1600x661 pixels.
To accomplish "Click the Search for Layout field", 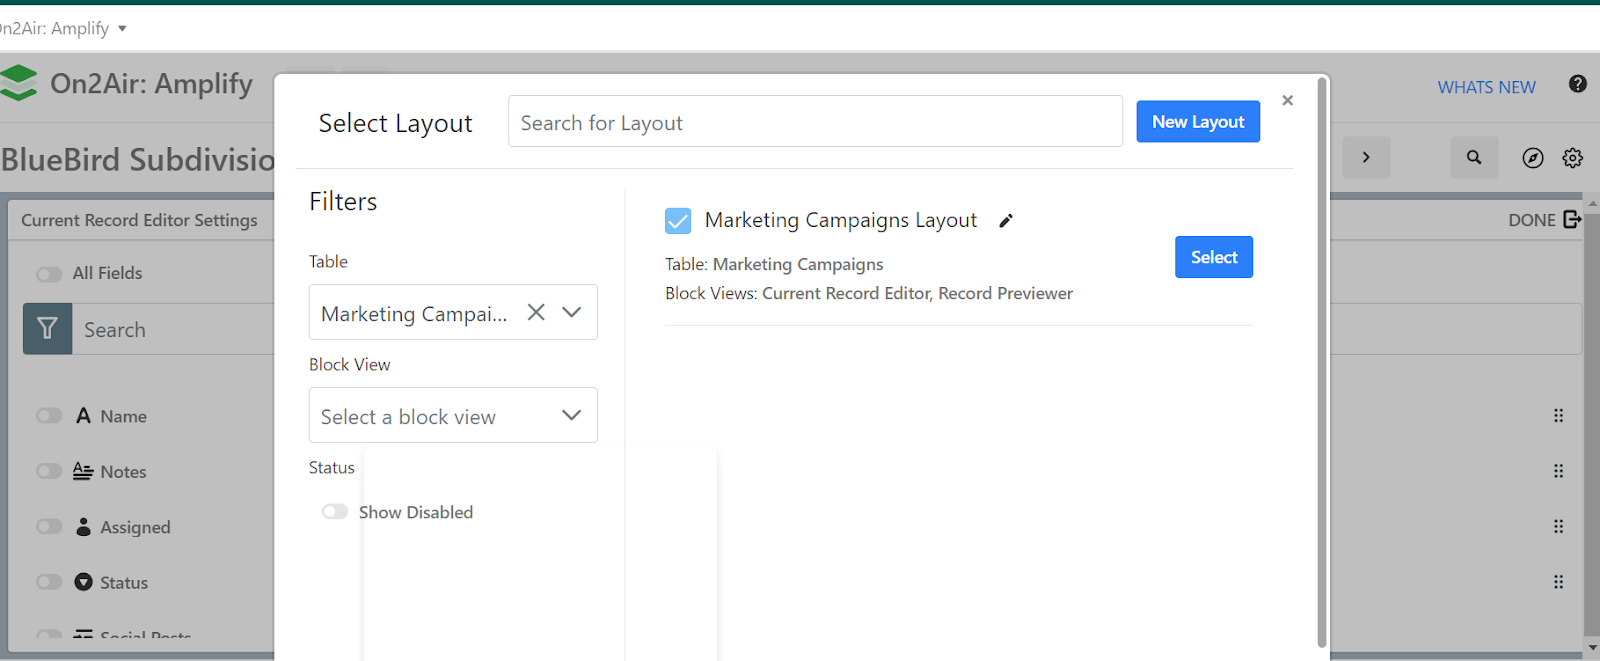I will pyautogui.click(x=814, y=122).
